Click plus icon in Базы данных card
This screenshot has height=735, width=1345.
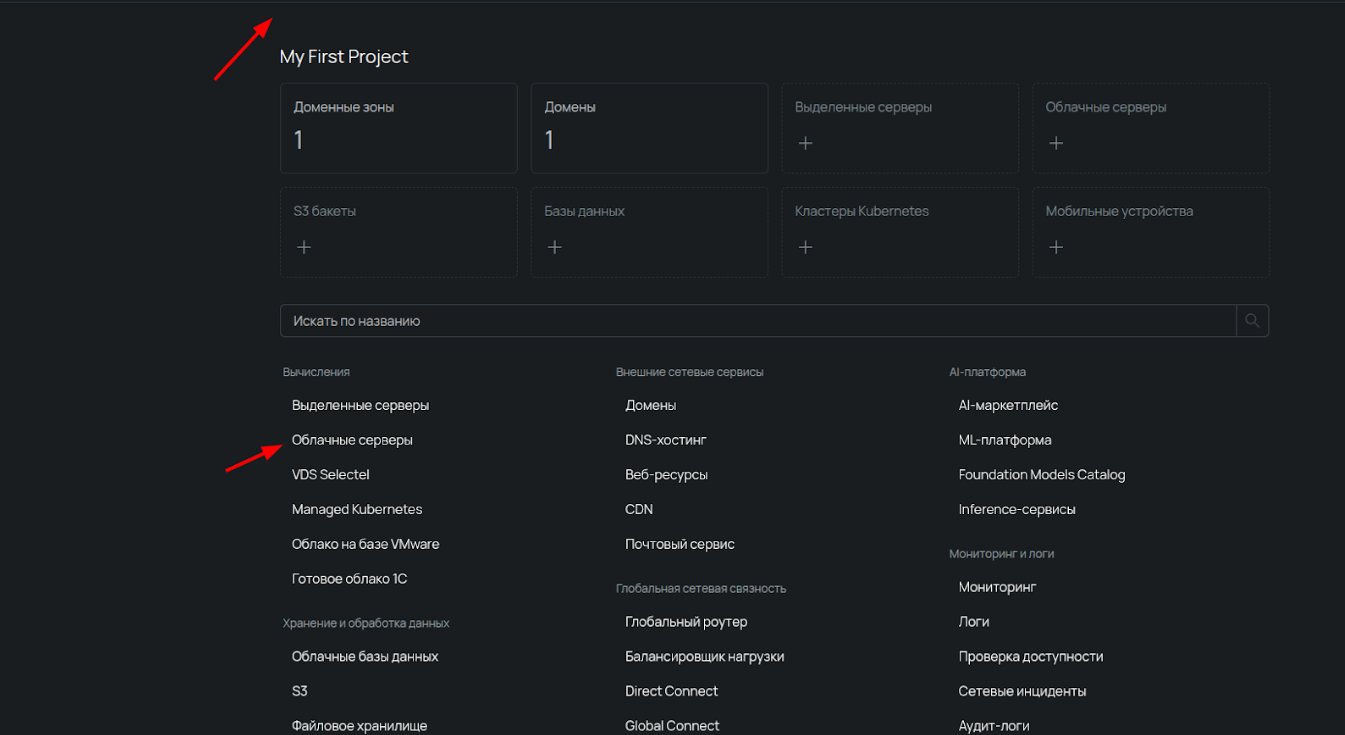[x=555, y=247]
